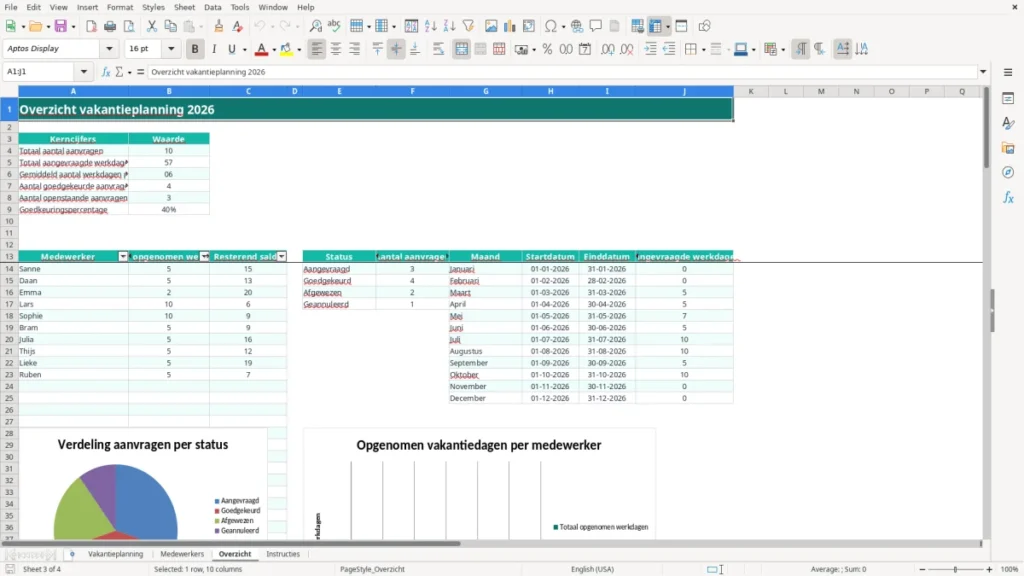Viewport: 1024px width, 576px height.
Task: Toggle Underline formatting
Action: click(x=231, y=49)
